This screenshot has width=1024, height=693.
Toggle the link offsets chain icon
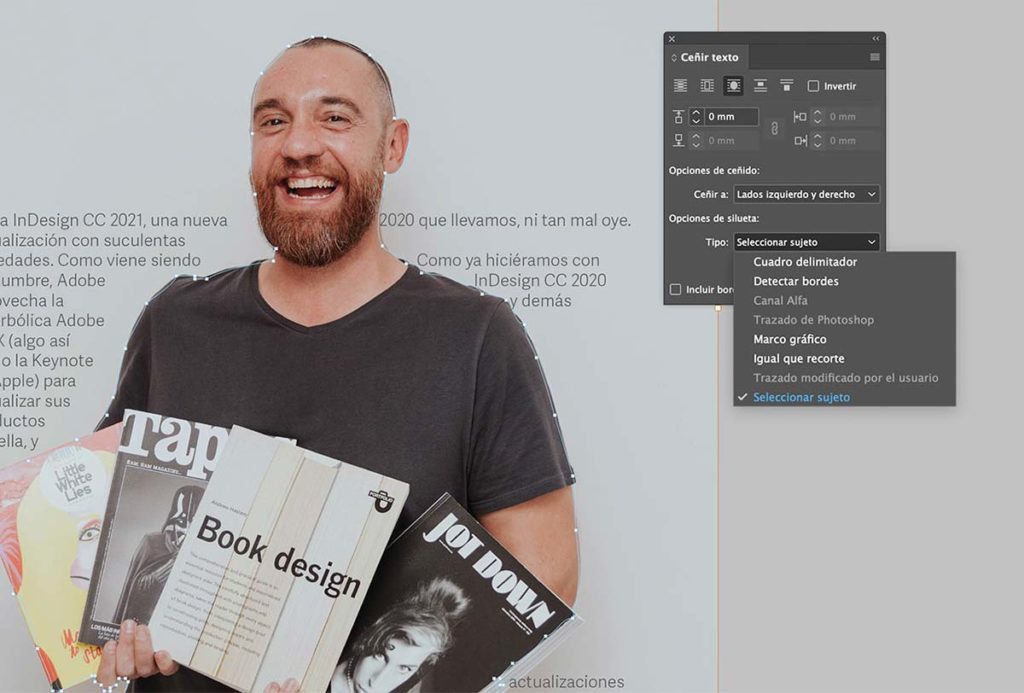(775, 129)
